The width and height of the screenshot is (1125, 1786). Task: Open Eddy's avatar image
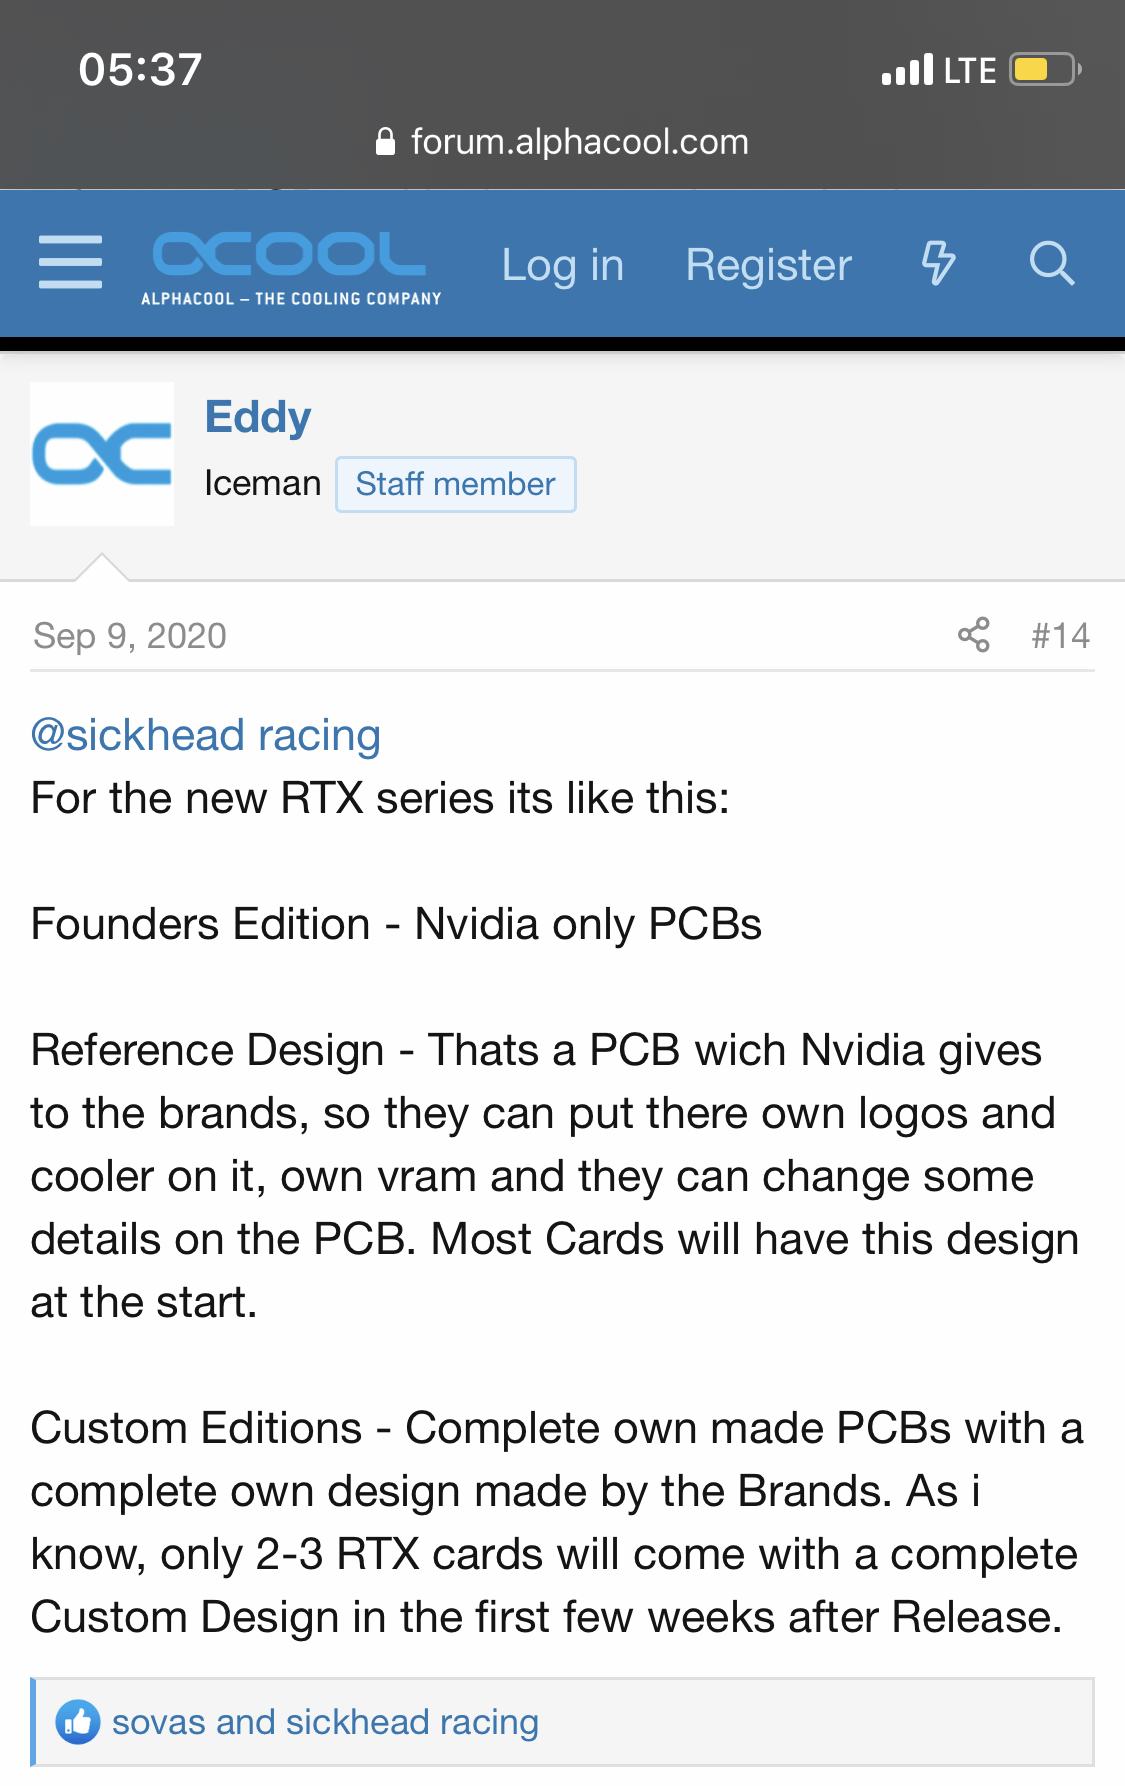[102, 454]
